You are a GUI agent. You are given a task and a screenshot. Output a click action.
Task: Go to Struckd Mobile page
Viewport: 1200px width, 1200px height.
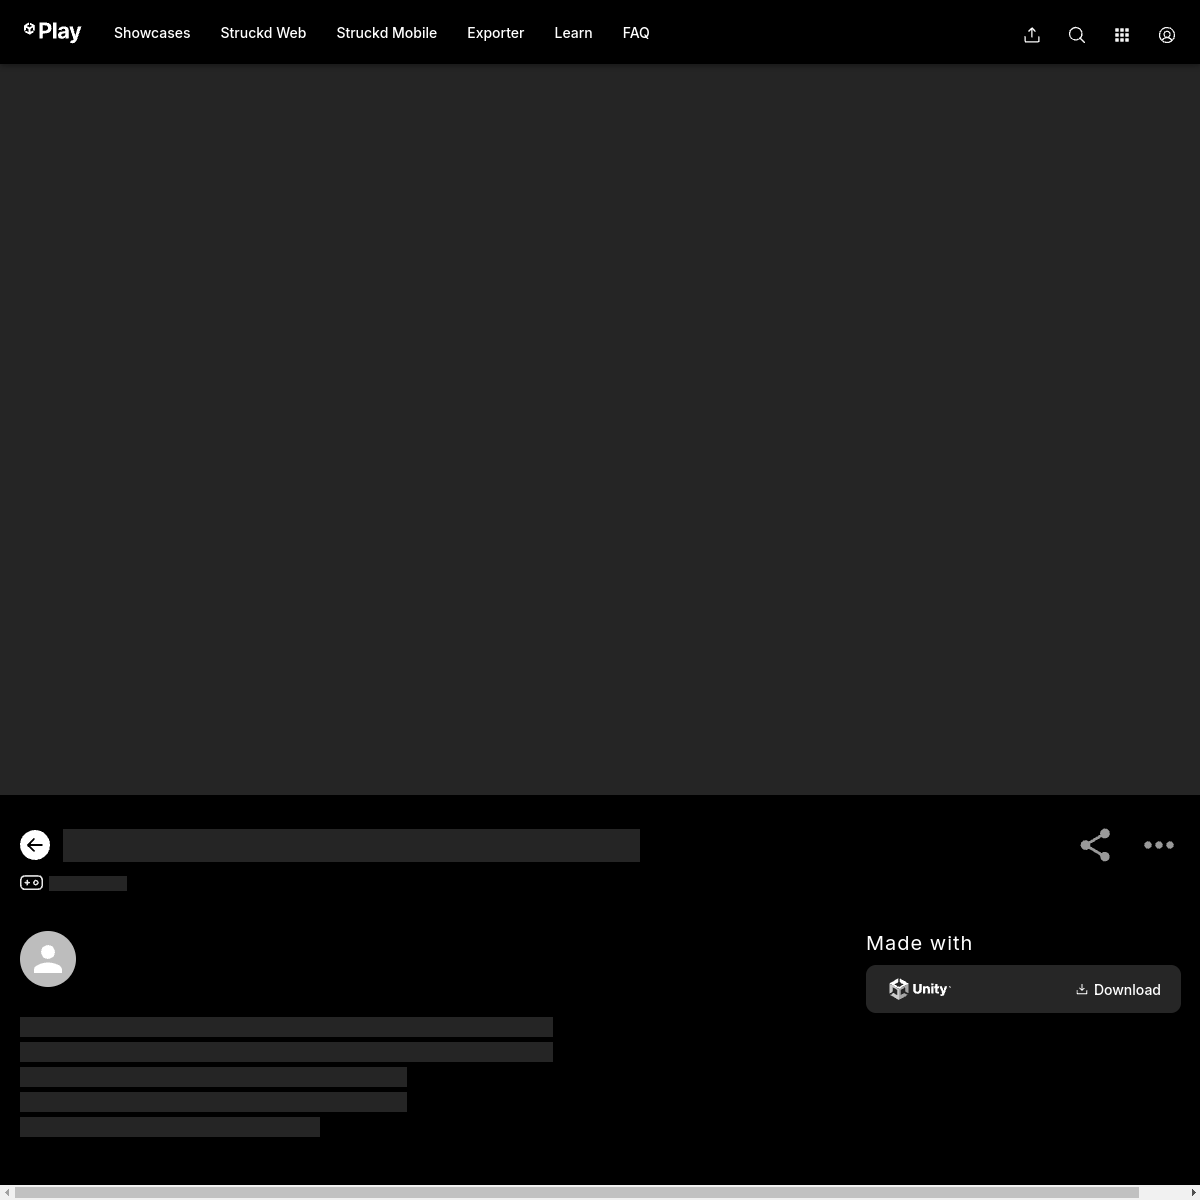coord(386,33)
